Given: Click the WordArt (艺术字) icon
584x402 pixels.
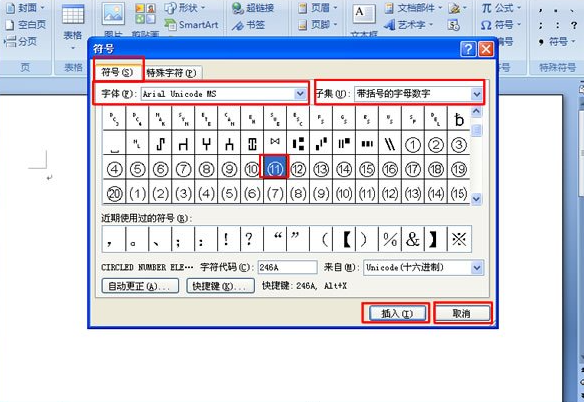Looking at the screenshot, I should [x=390, y=25].
